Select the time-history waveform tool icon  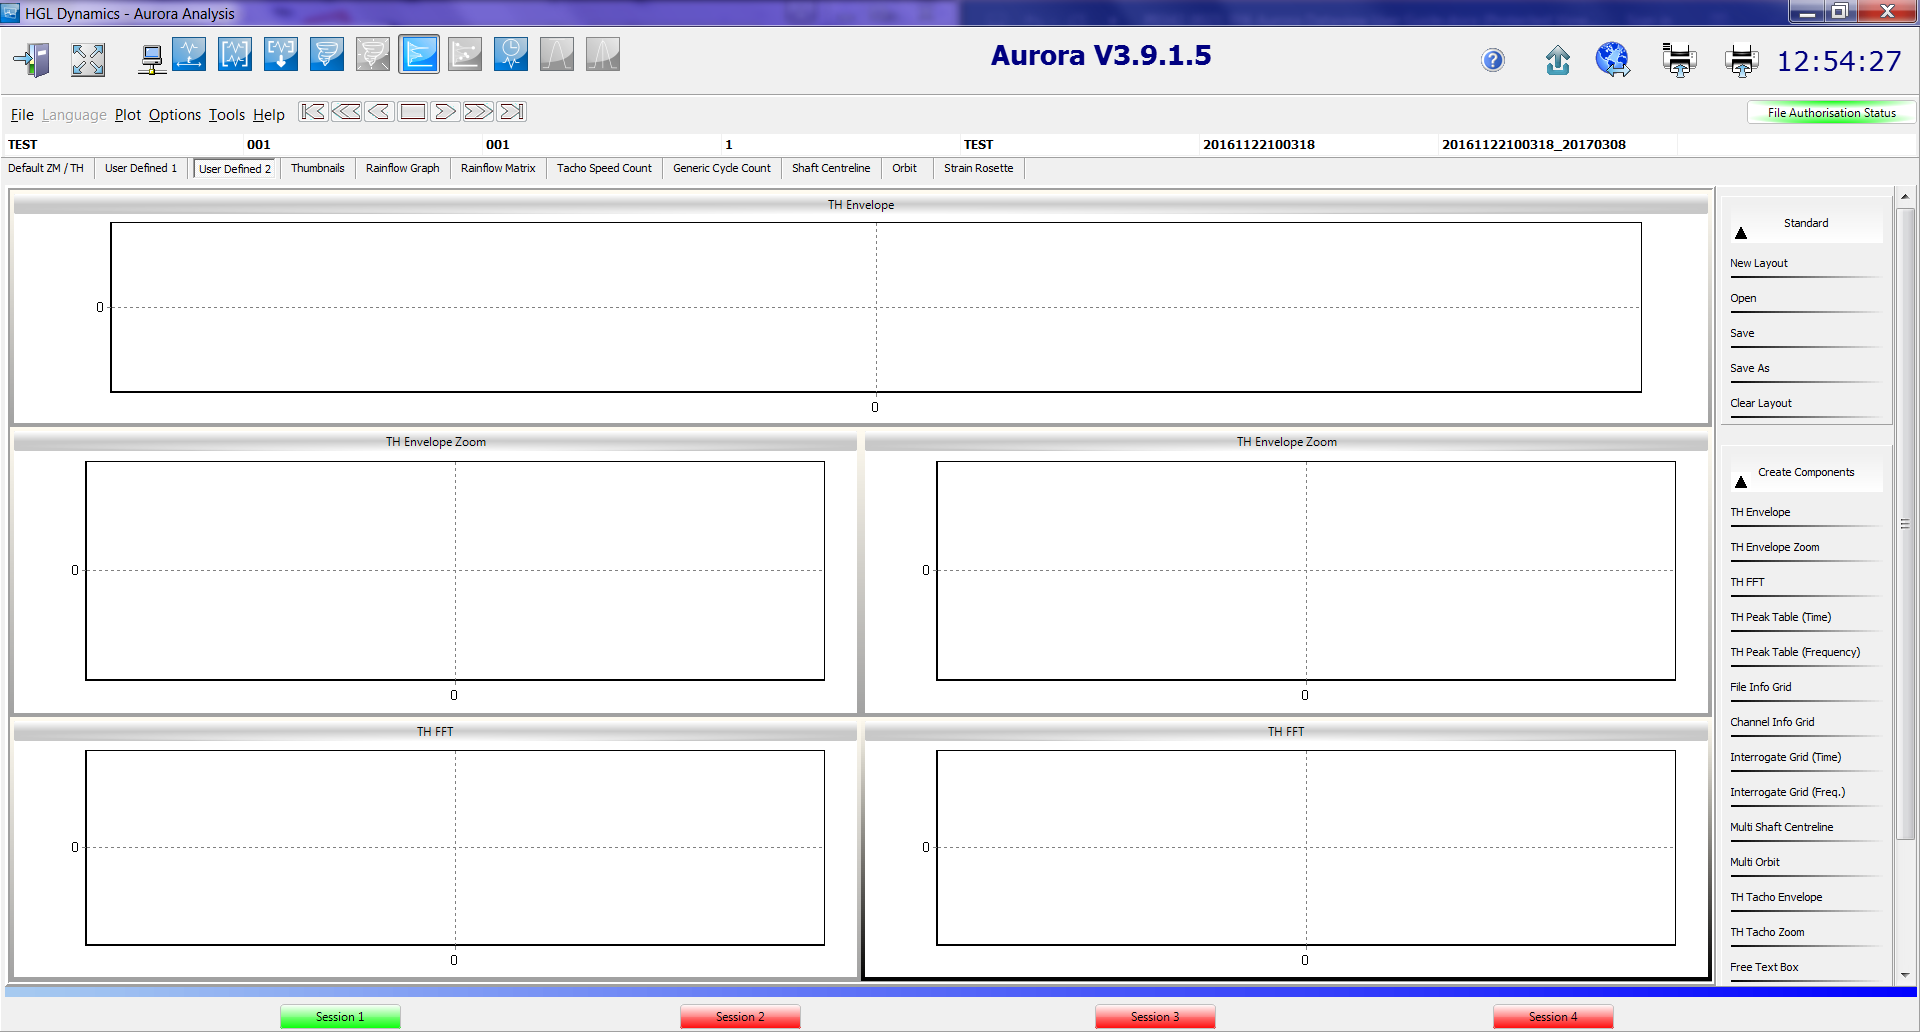(x=189, y=54)
